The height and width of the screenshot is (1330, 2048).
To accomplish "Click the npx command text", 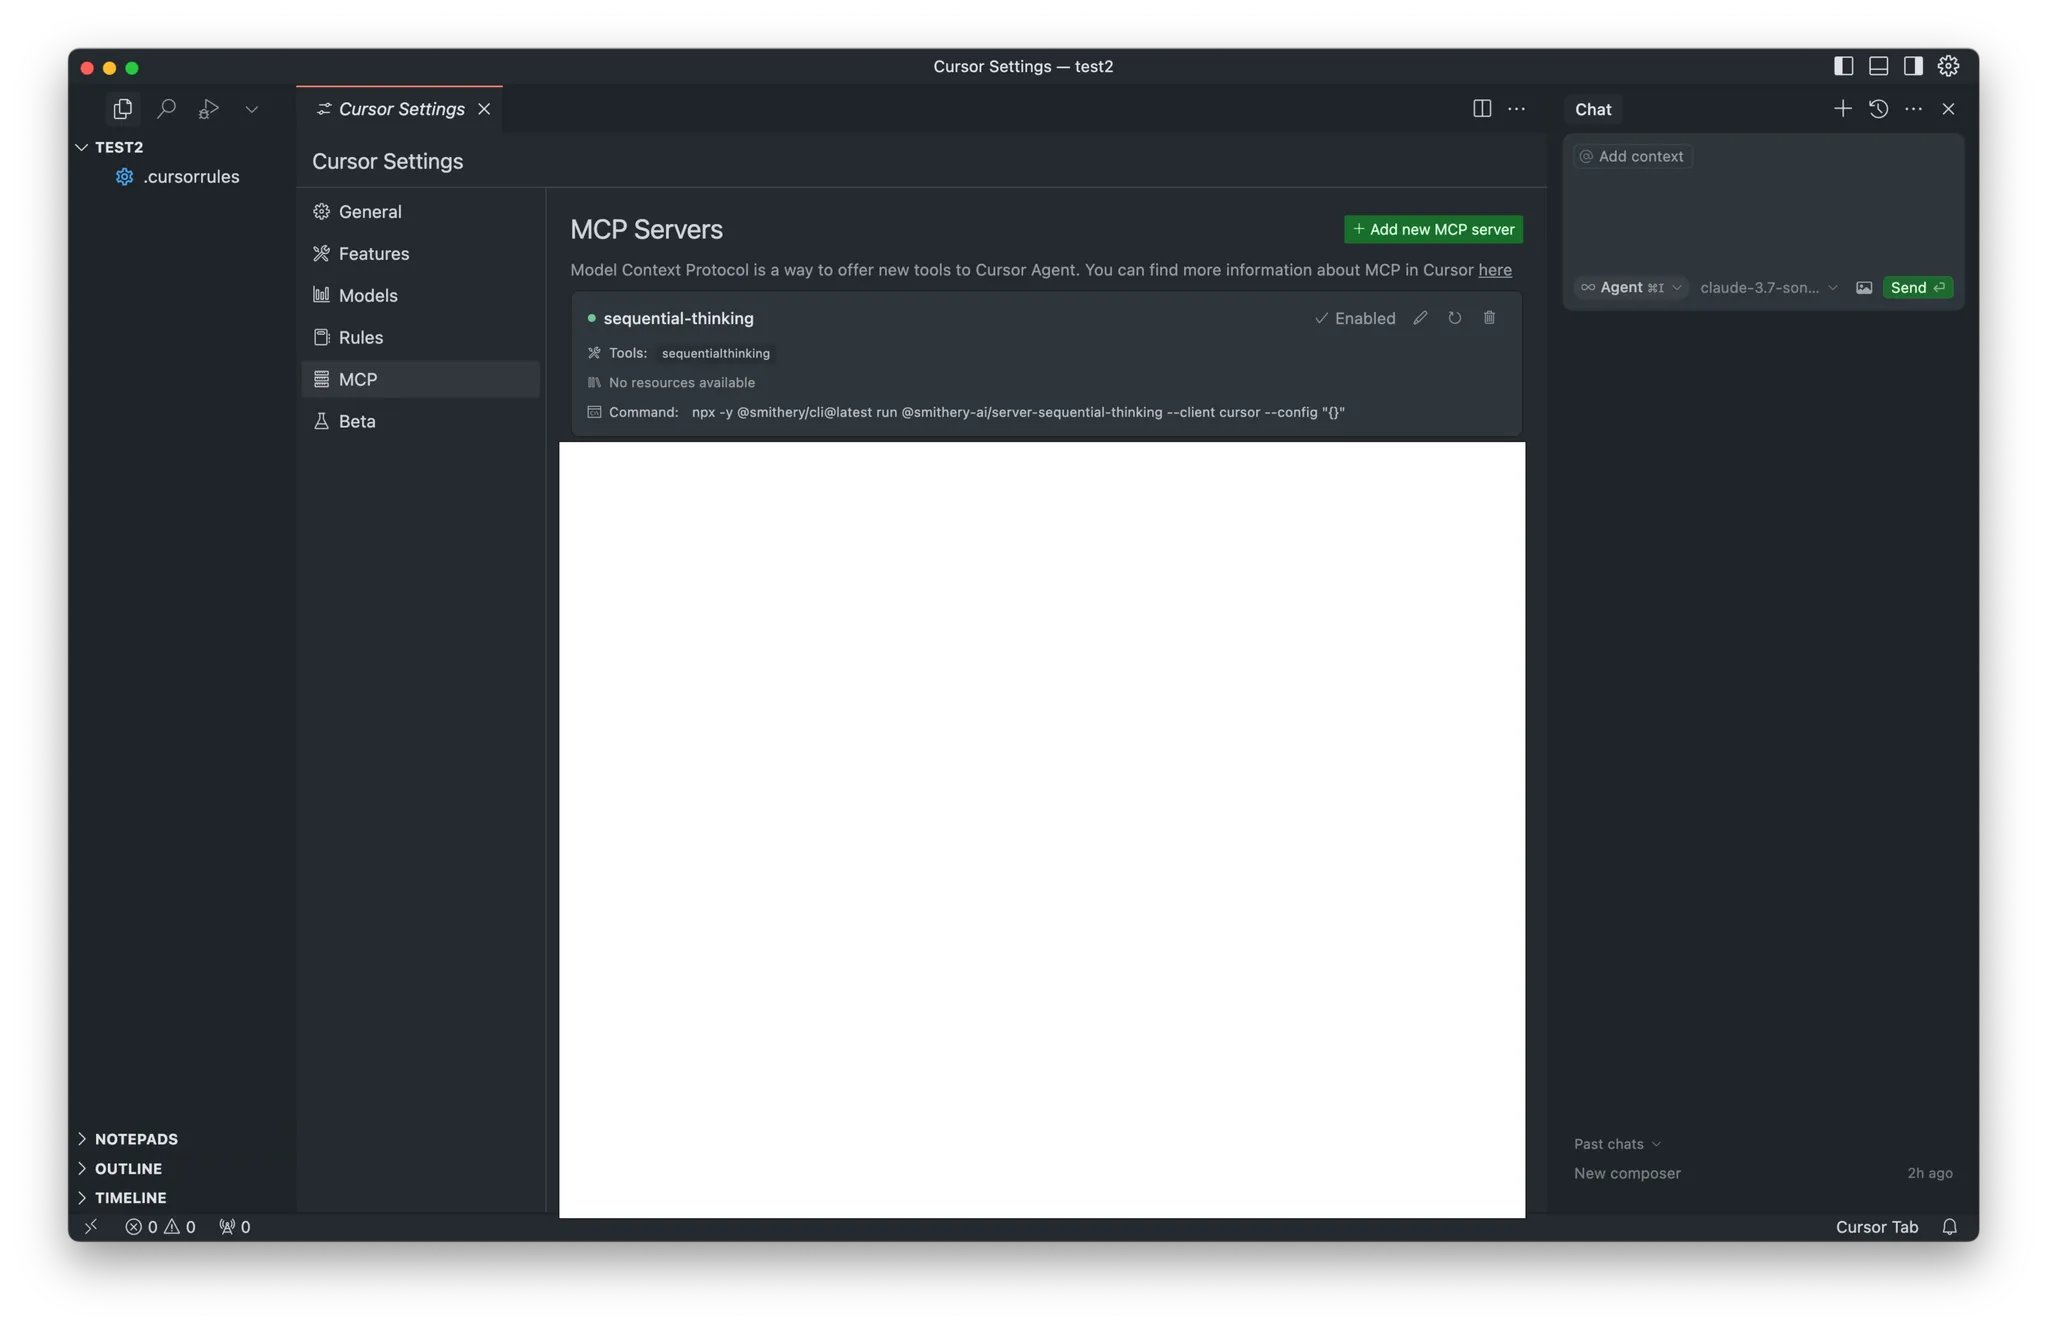I will (x=1018, y=413).
